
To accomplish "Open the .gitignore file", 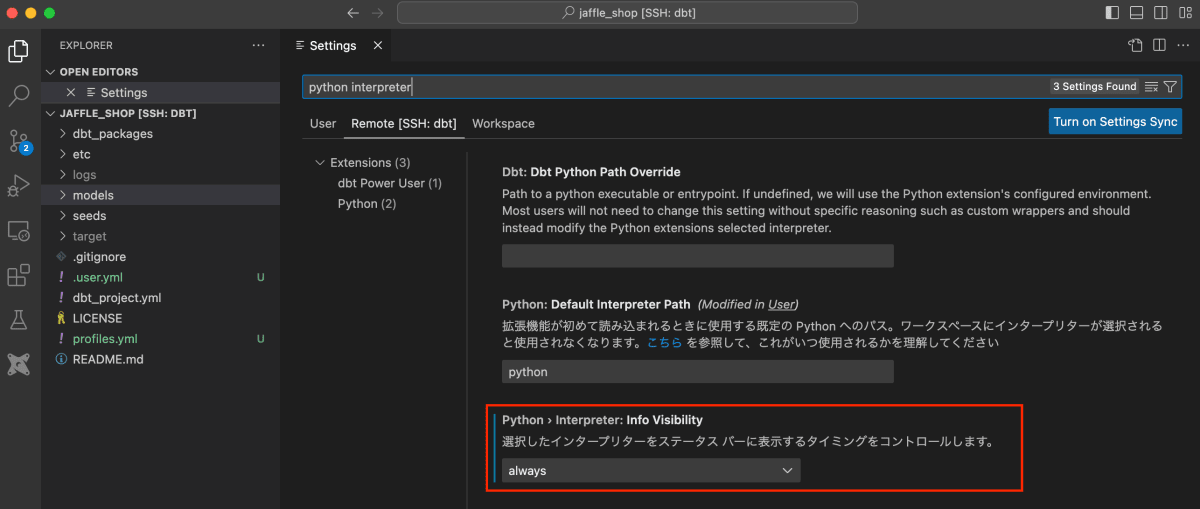I will (x=161, y=256).
